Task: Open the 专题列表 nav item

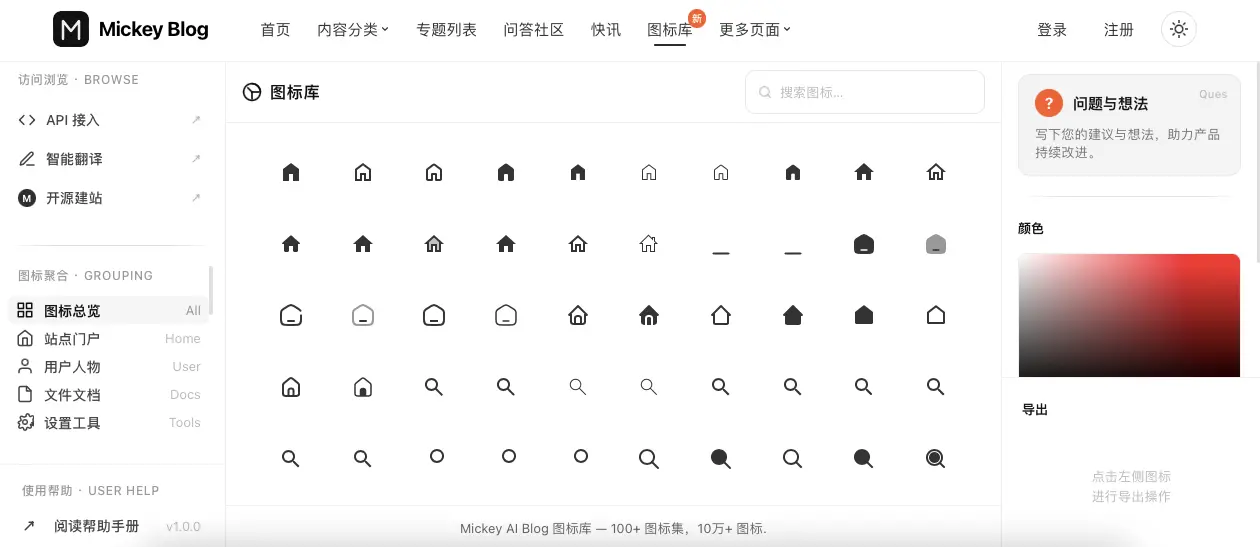Action: [446, 30]
